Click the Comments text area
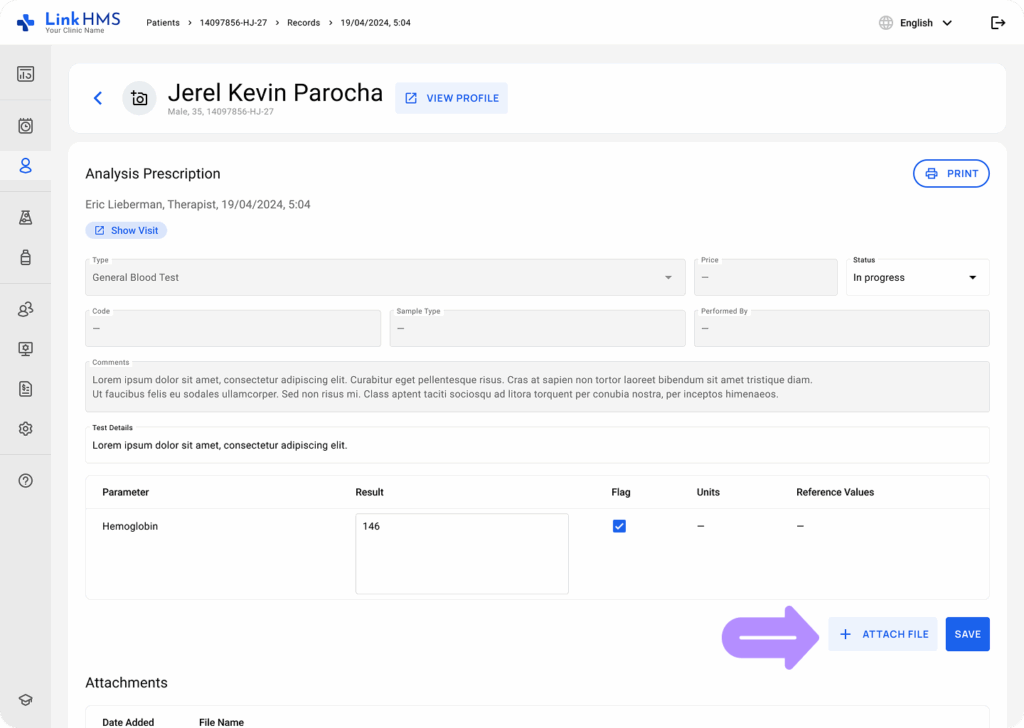This screenshot has width=1024, height=728. click(x=537, y=387)
